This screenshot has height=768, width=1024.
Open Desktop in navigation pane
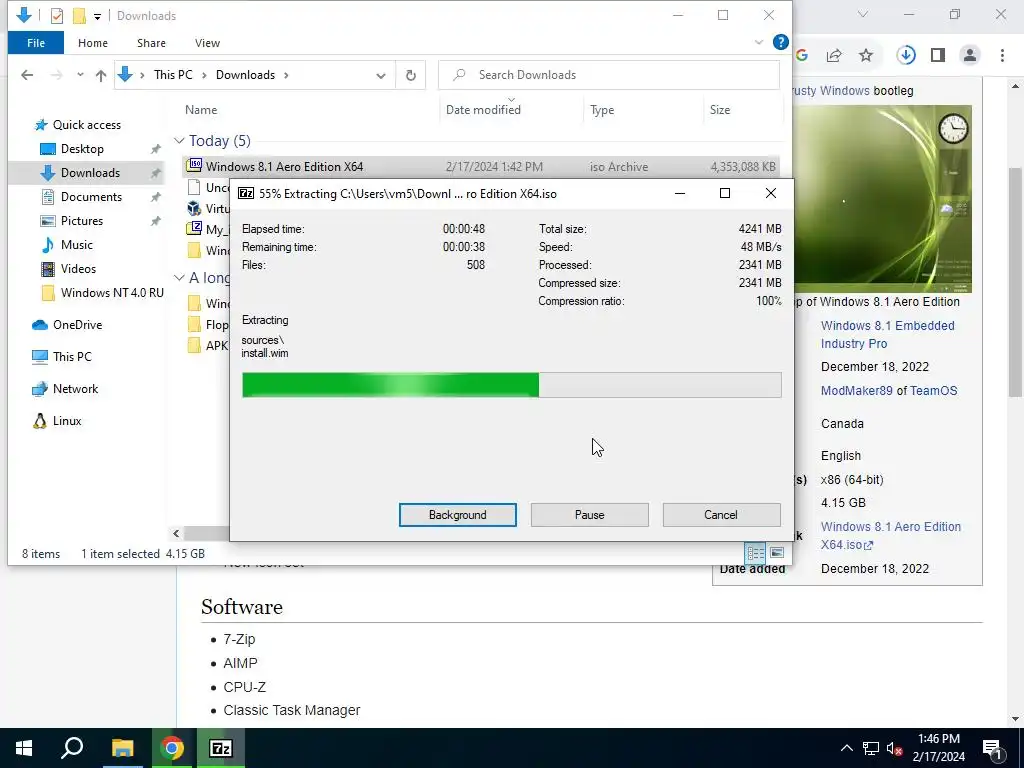(82, 149)
